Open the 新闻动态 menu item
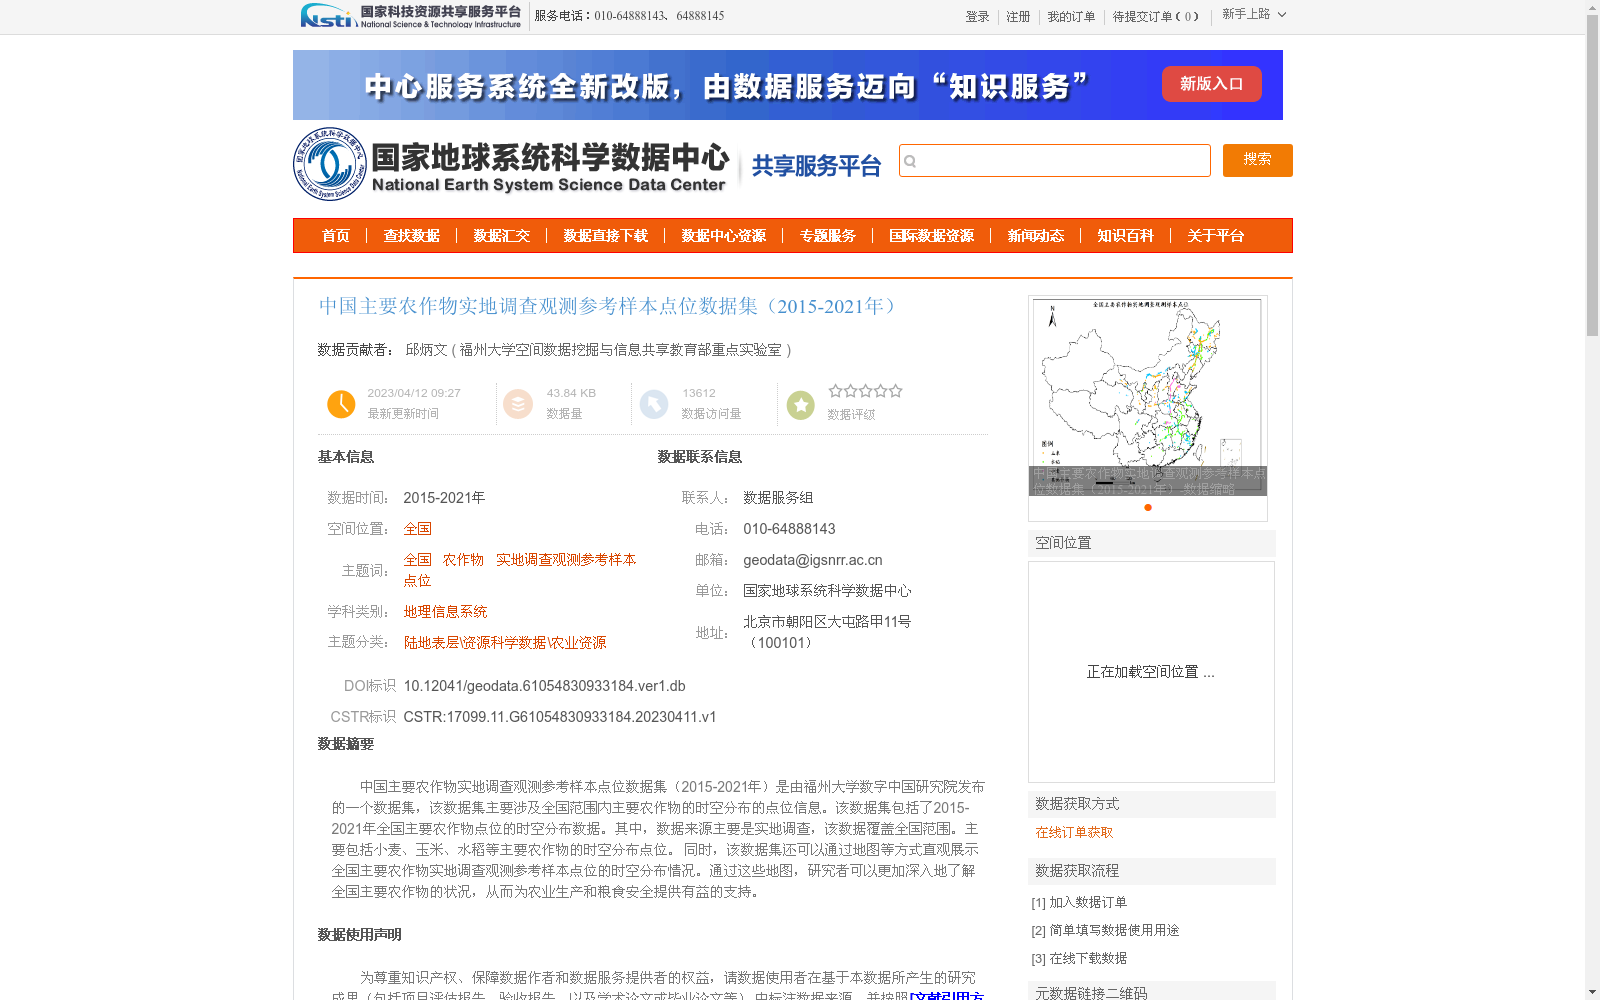Image resolution: width=1600 pixels, height=1000 pixels. [x=1036, y=236]
